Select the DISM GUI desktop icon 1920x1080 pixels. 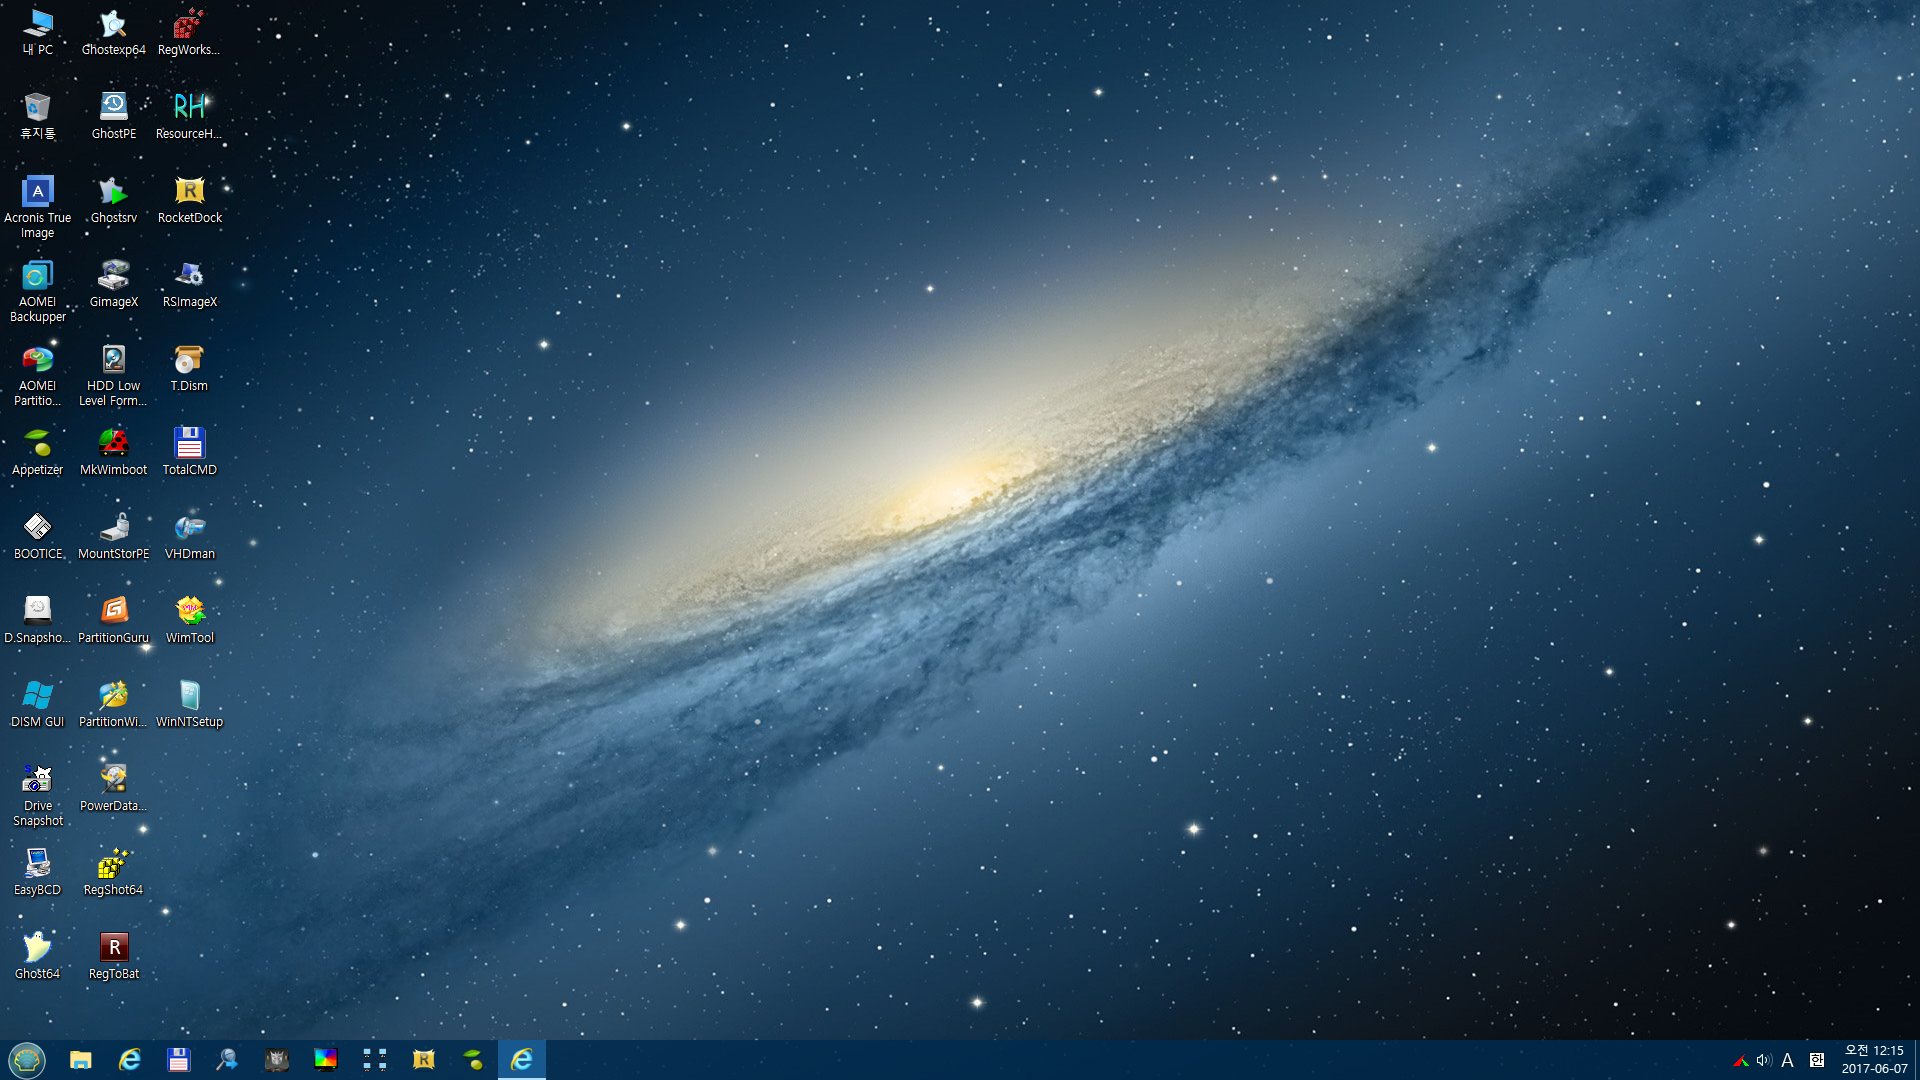38,704
